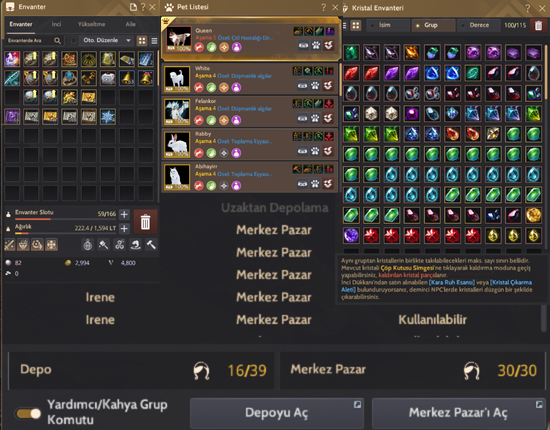
Task: Select the Grup sort radio option
Action: coord(434,25)
